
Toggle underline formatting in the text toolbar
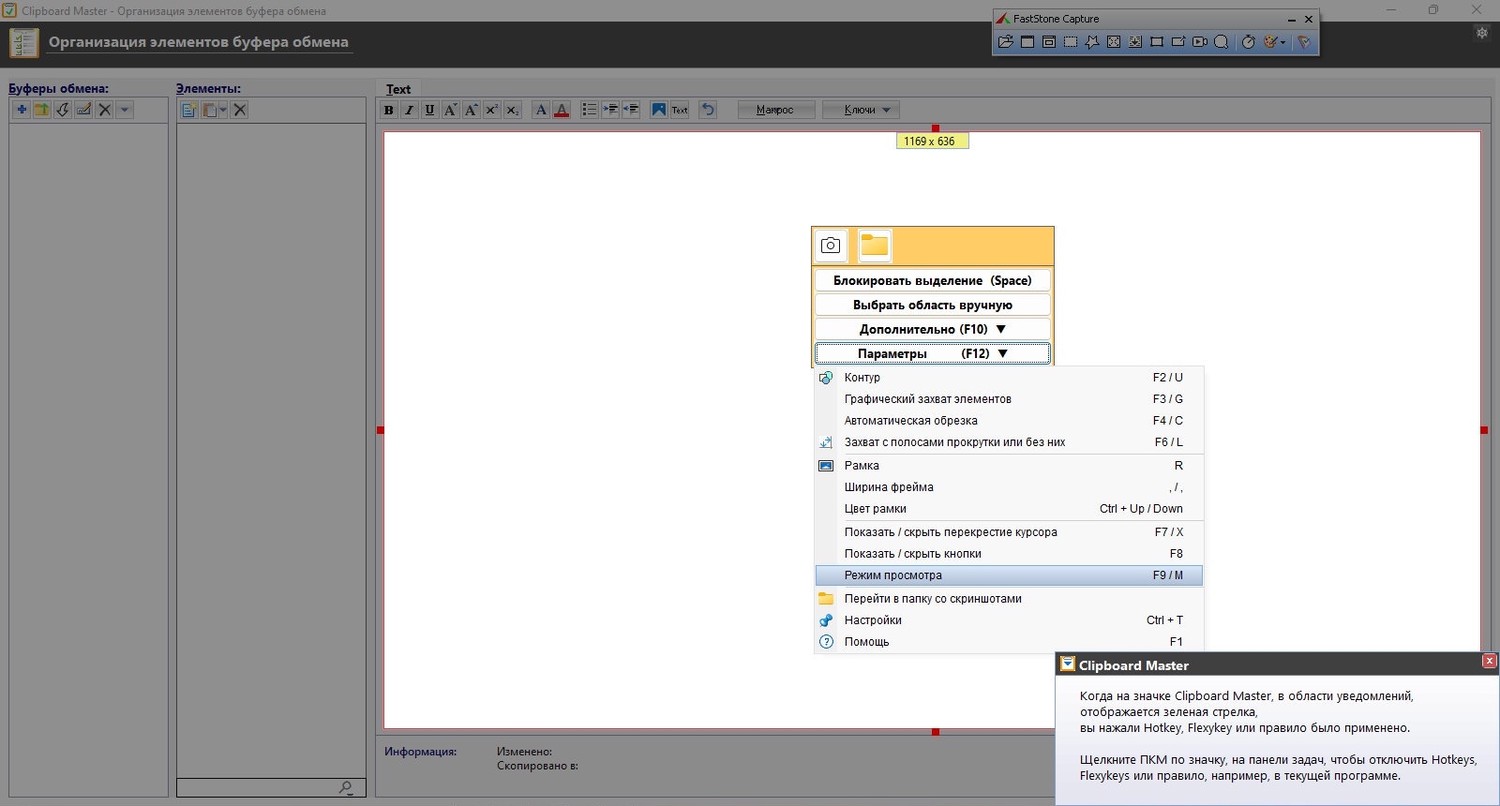pos(429,110)
